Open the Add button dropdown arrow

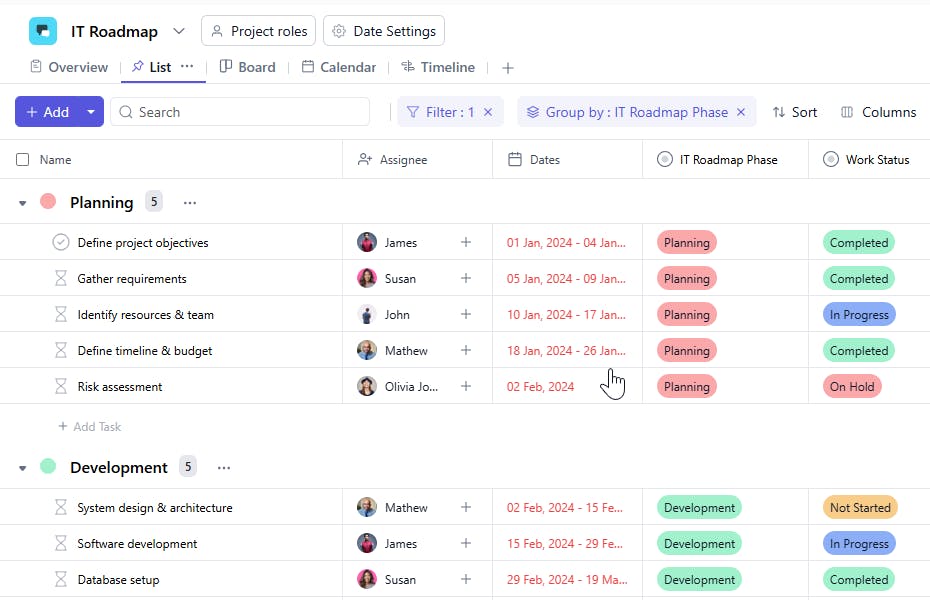click(x=91, y=112)
